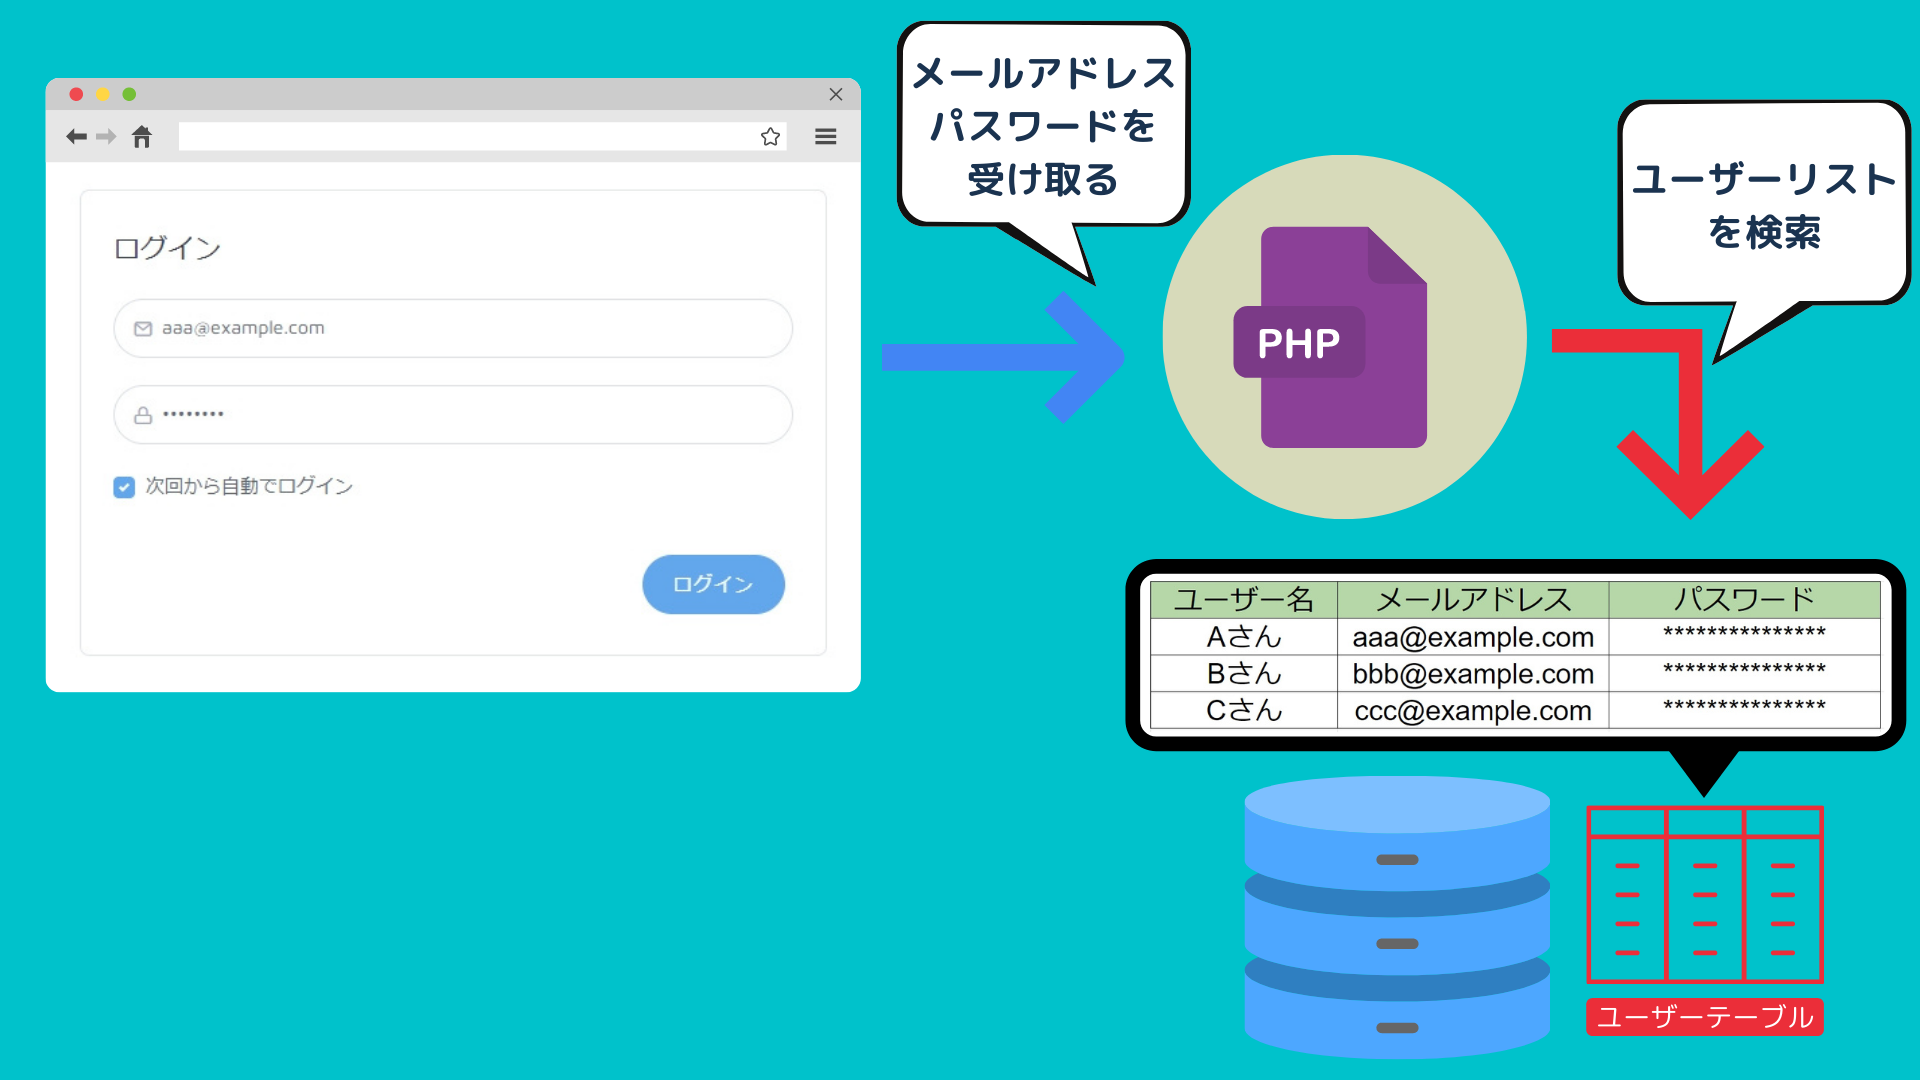Click the 次回から自動でログイン label text

(249, 487)
